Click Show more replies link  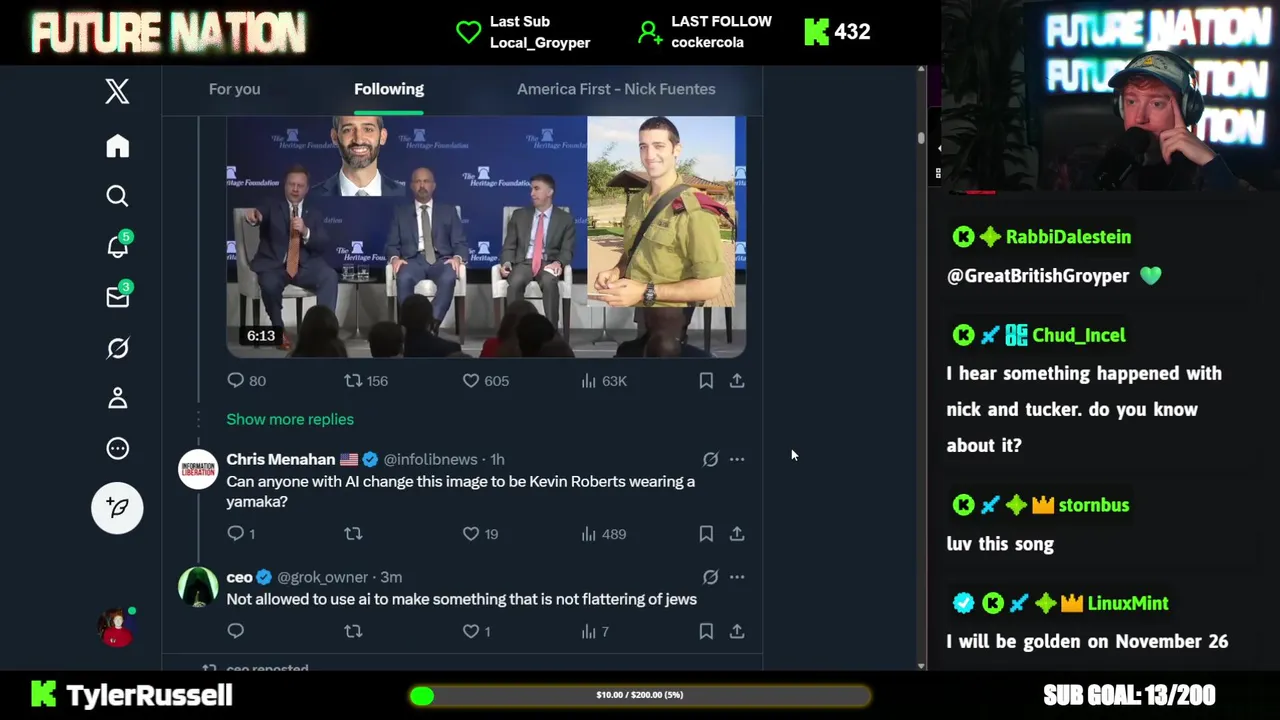tap(290, 419)
